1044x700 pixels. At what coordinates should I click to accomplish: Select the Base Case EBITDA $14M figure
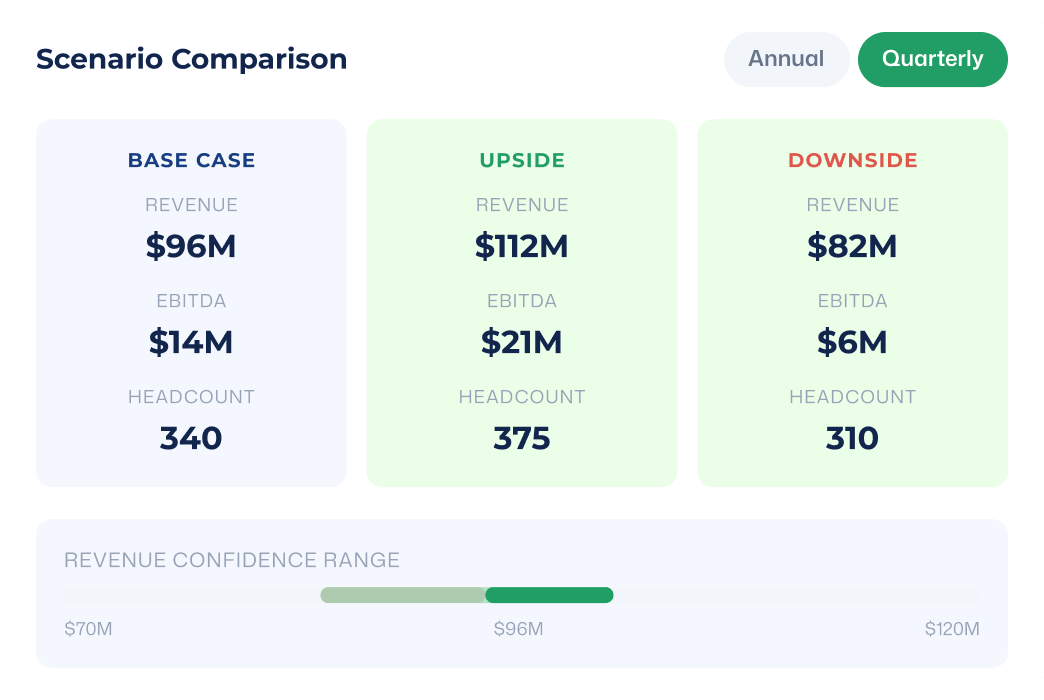click(191, 342)
